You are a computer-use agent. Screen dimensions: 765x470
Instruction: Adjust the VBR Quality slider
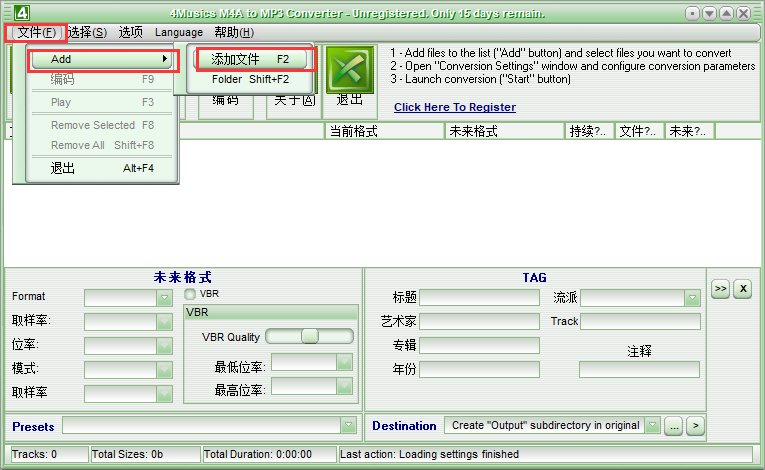(x=309, y=336)
